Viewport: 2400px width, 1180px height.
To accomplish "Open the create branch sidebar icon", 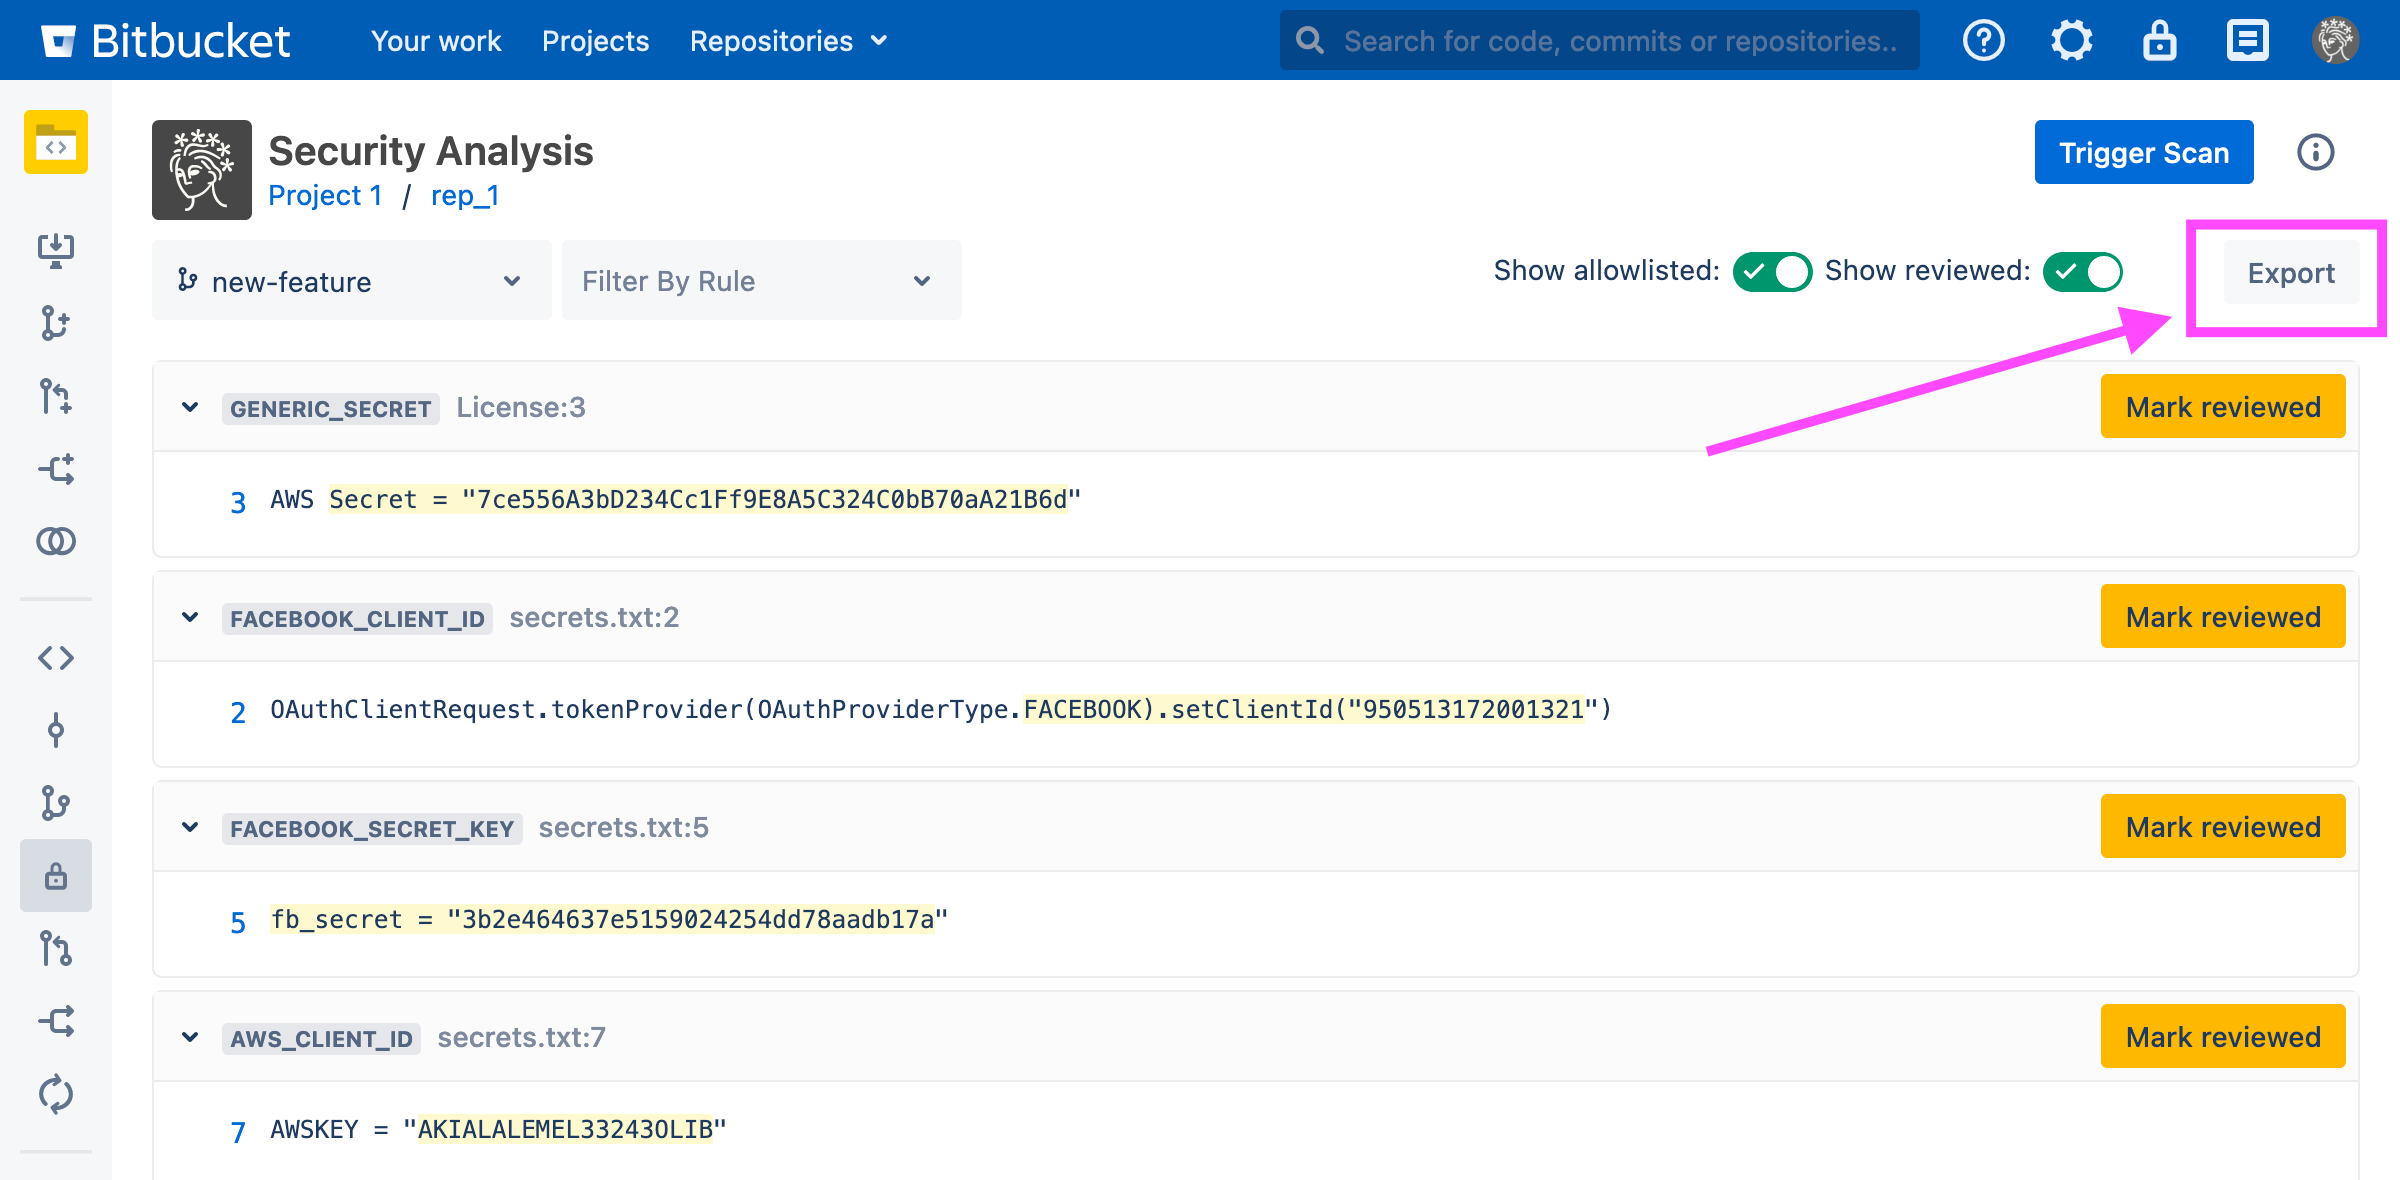I will (56, 323).
